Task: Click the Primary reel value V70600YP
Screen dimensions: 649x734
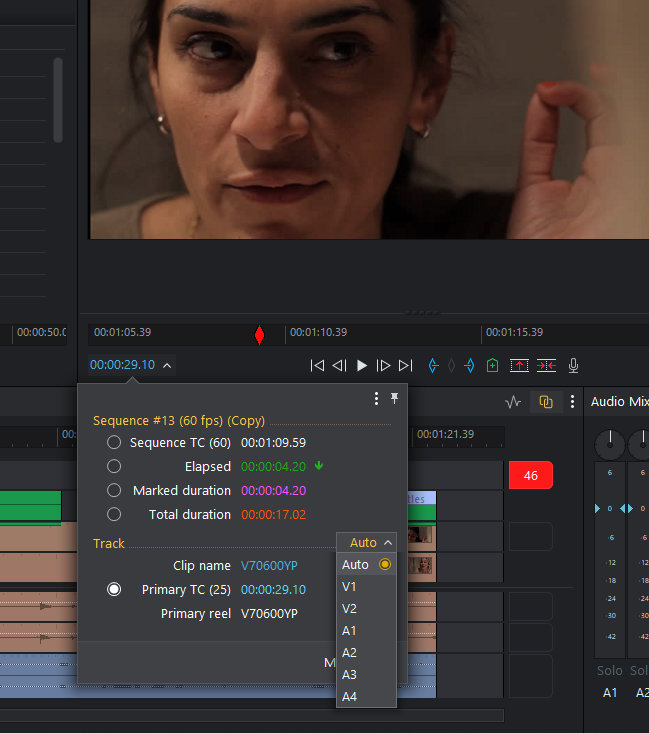Action: point(269,614)
